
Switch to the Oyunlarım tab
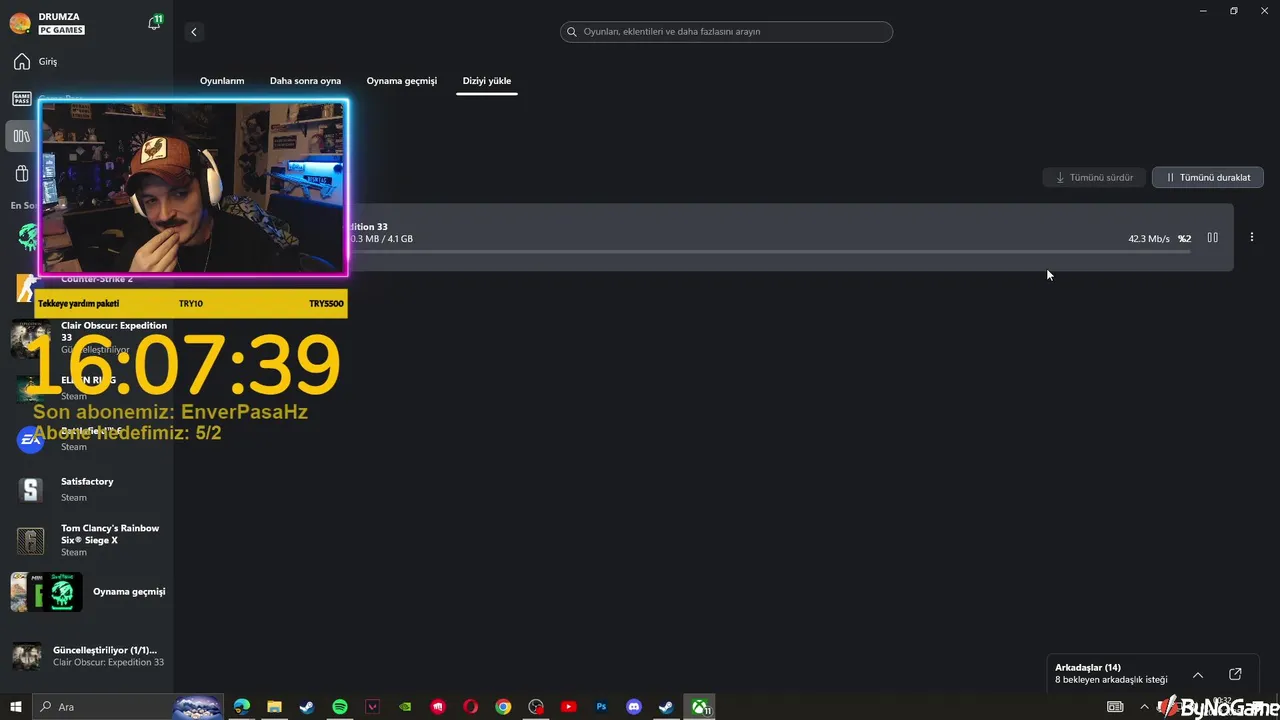click(222, 81)
